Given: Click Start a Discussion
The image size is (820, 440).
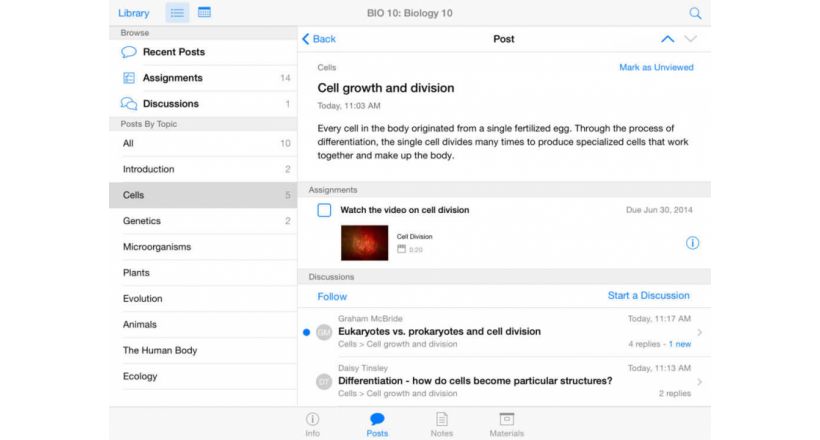Looking at the screenshot, I should 648,296.
